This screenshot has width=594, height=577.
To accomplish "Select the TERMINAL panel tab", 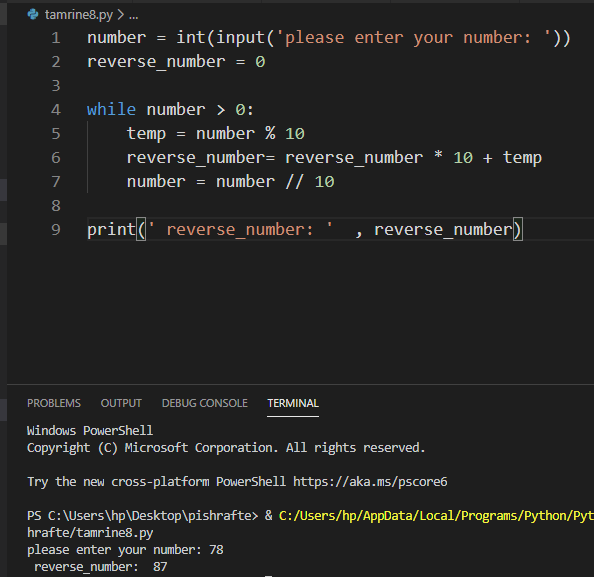I will coord(293,403).
